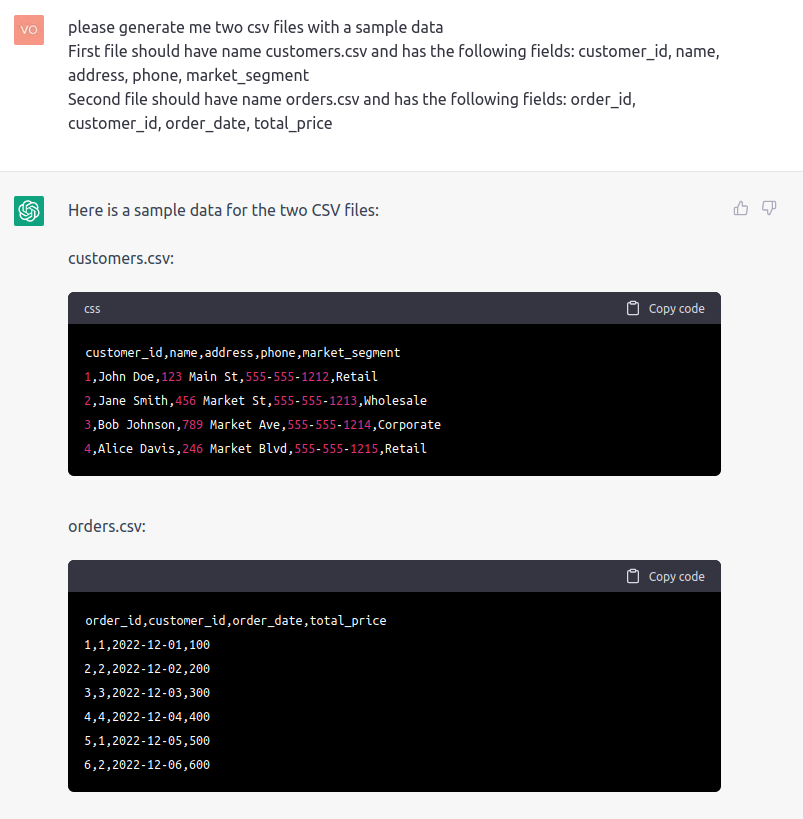Image resolution: width=803 pixels, height=819 pixels.
Task: Click the customer_id header line in code
Action: click(x=243, y=353)
